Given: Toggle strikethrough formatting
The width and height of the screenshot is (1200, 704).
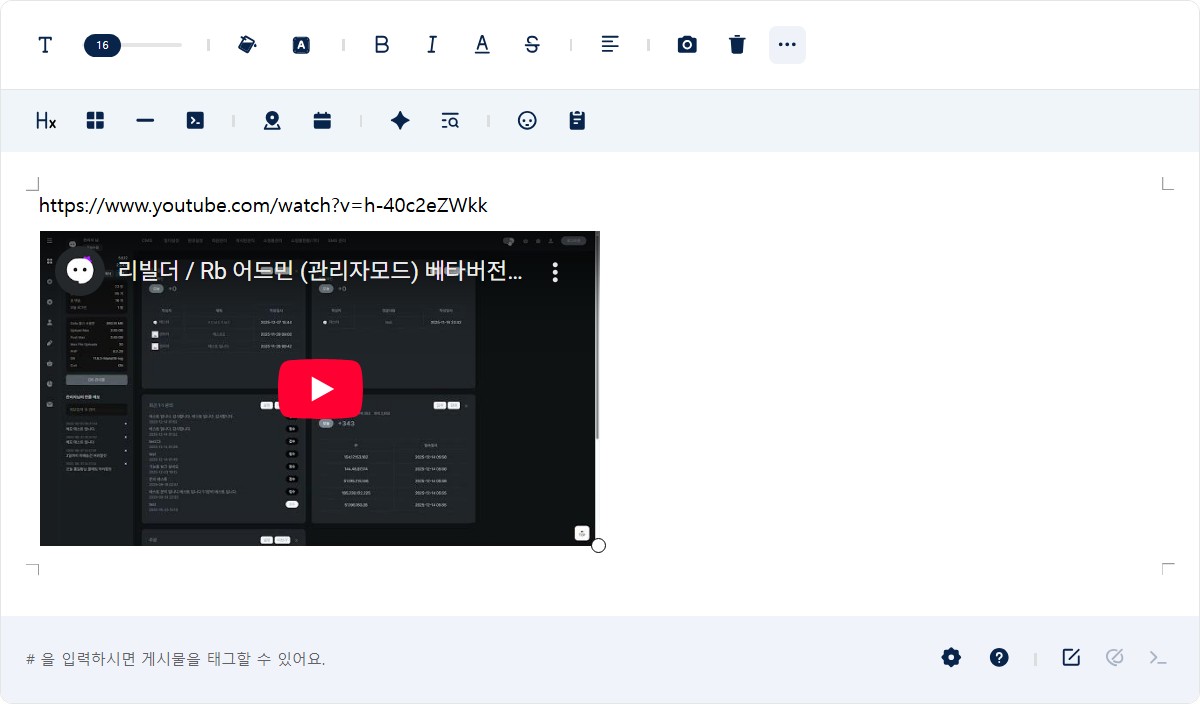Looking at the screenshot, I should click(532, 44).
